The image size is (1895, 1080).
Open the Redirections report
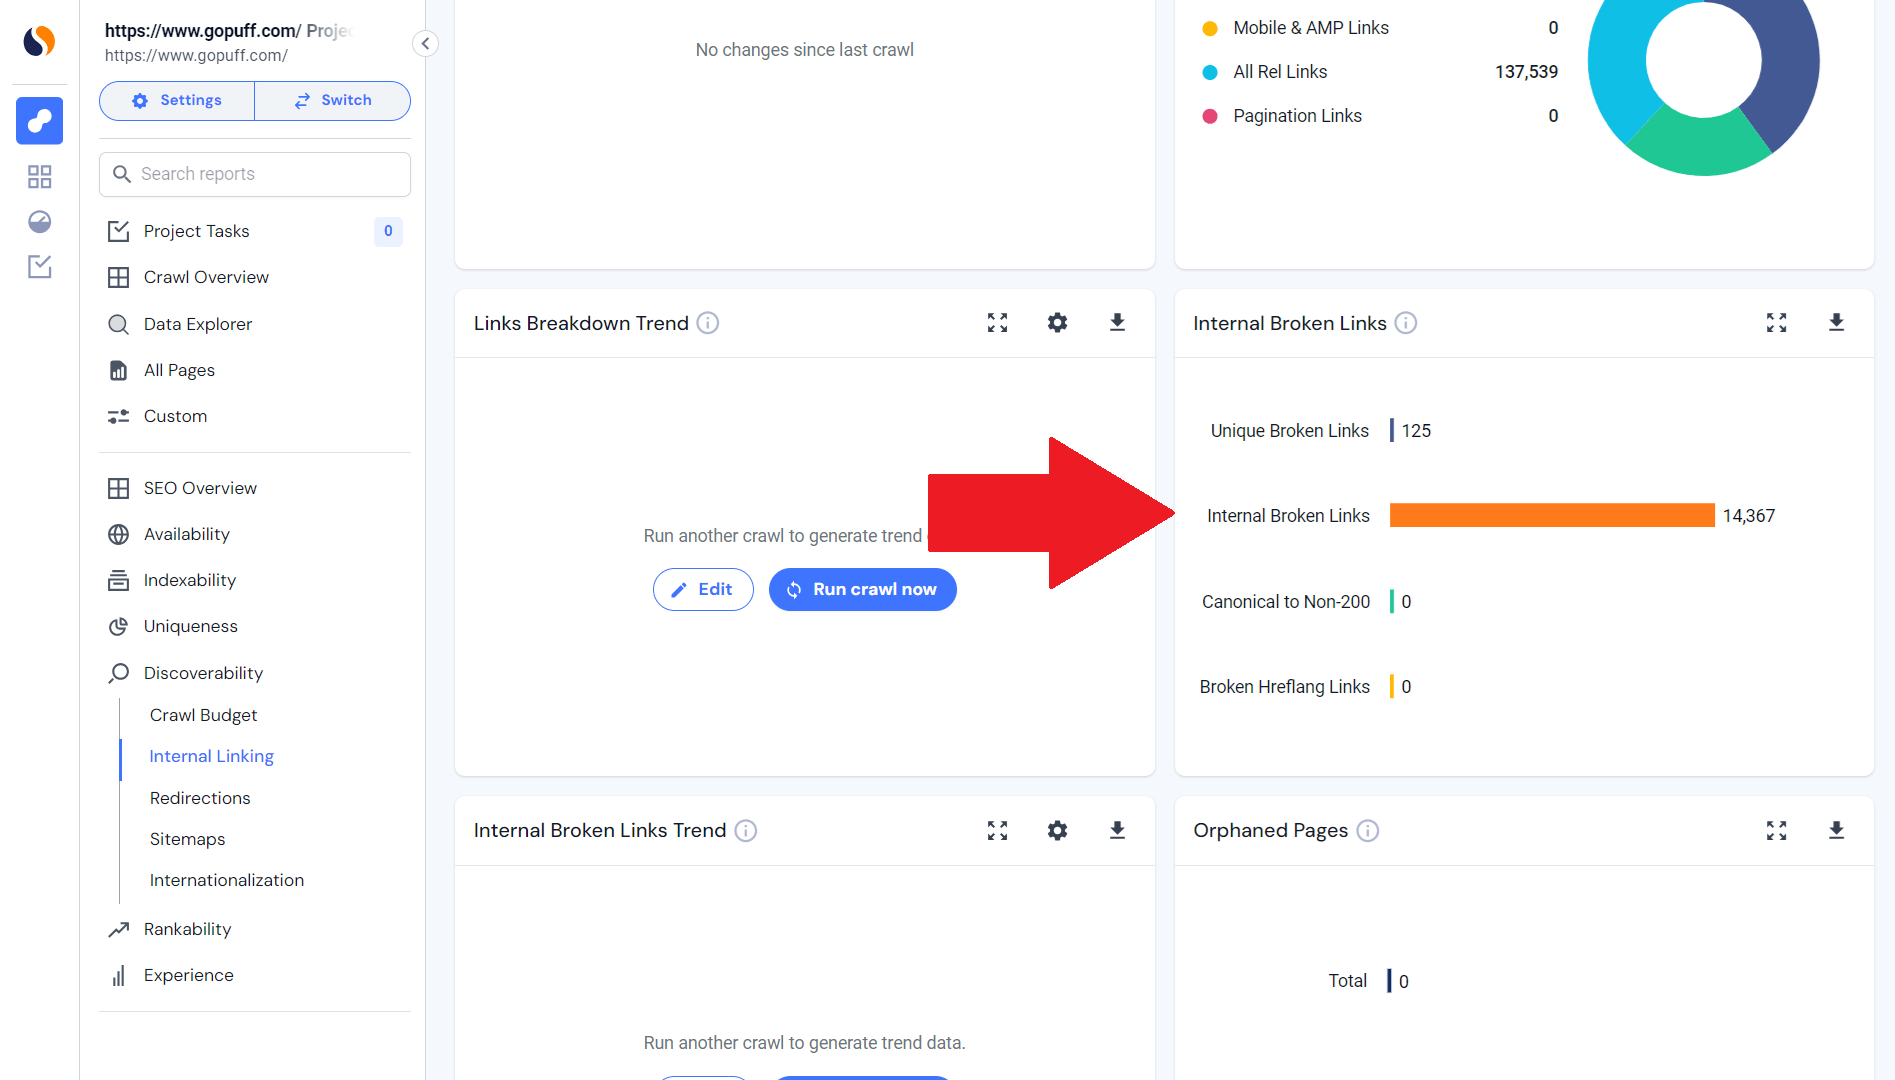click(x=199, y=797)
